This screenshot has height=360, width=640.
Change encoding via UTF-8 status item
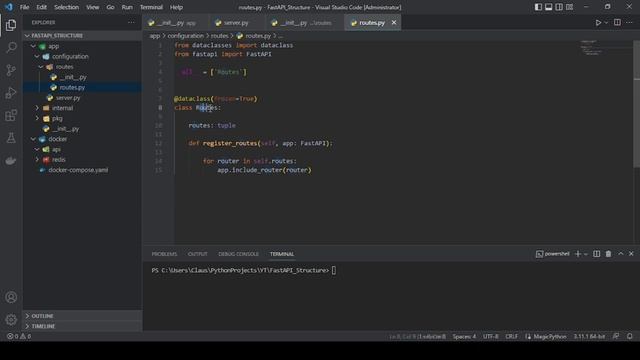pyautogui.click(x=491, y=336)
